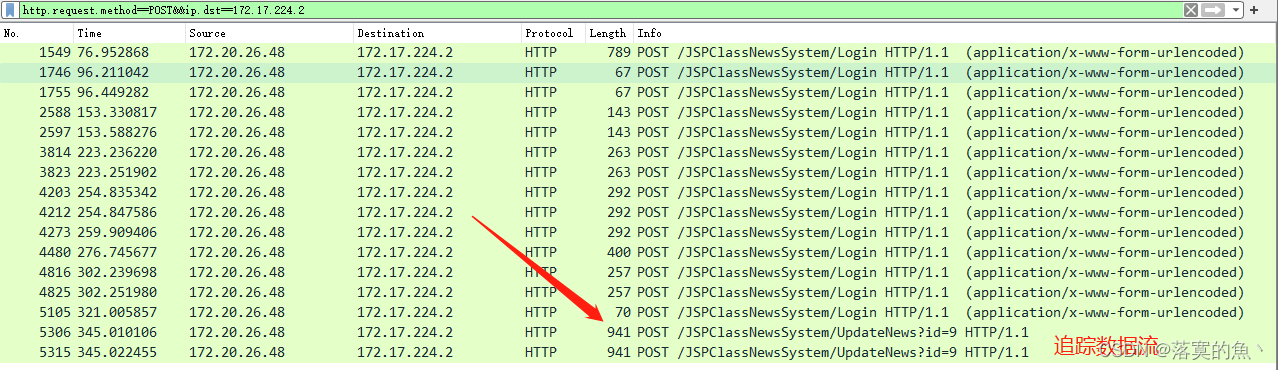This screenshot has height=370, width=1278.
Task: Apply the display filter arrow button
Action: [1213, 10]
